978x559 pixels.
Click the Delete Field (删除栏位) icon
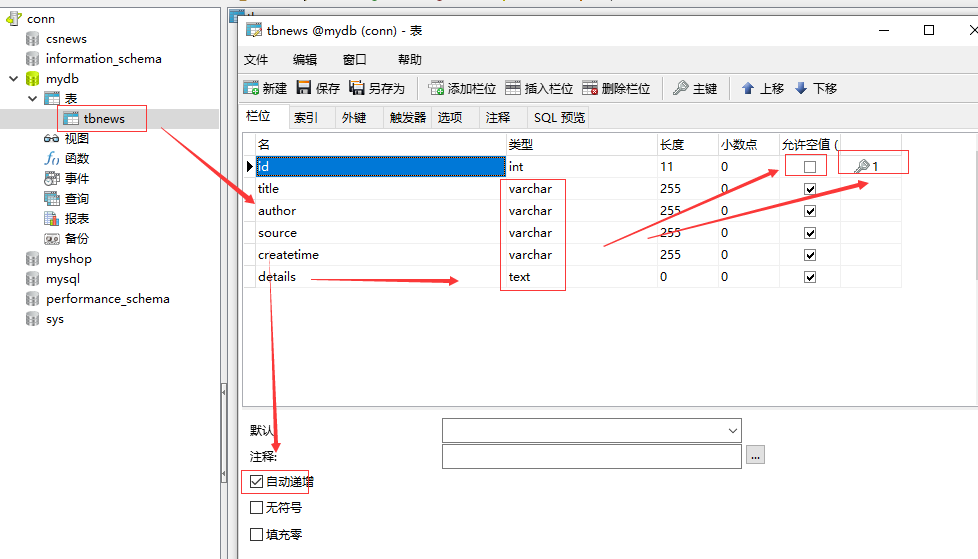590,88
